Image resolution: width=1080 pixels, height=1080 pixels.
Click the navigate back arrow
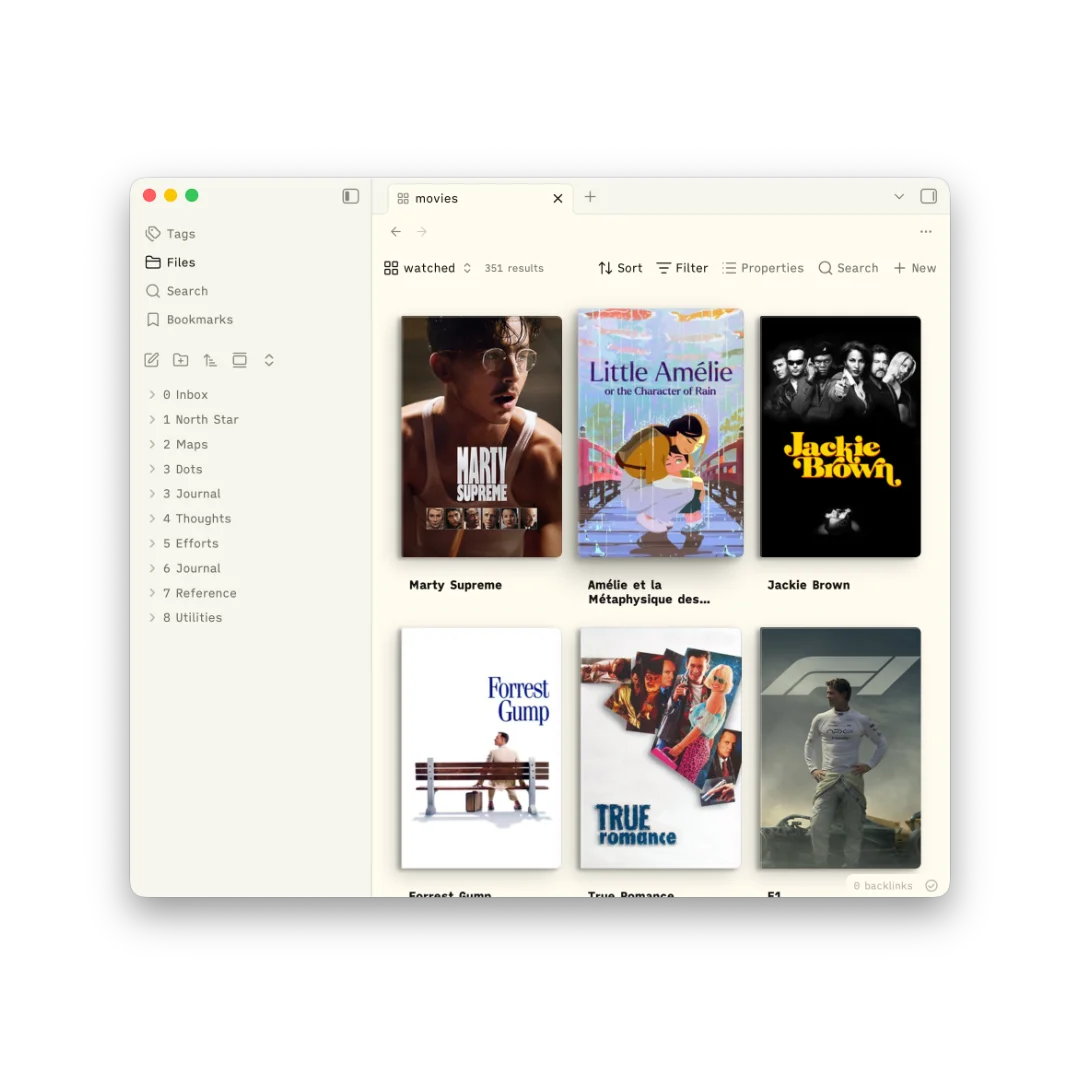point(396,232)
